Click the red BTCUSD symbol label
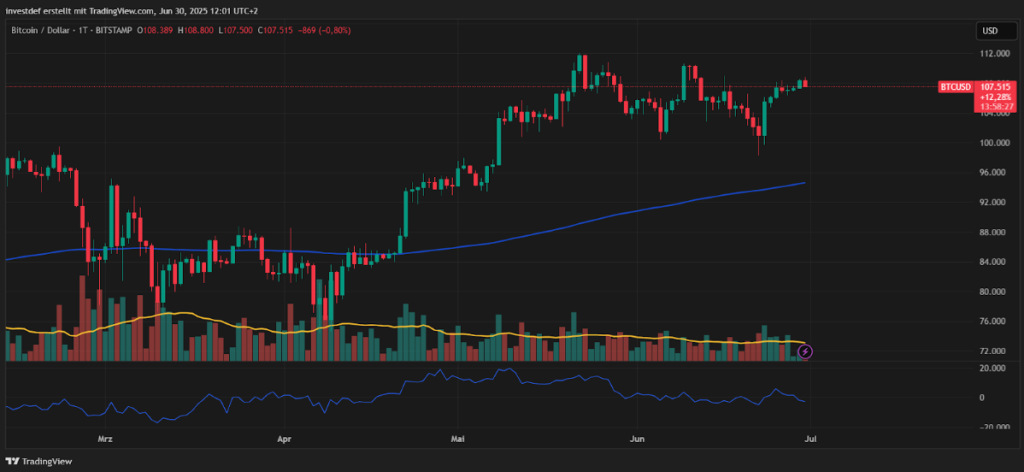The image size is (1024, 472). (955, 87)
